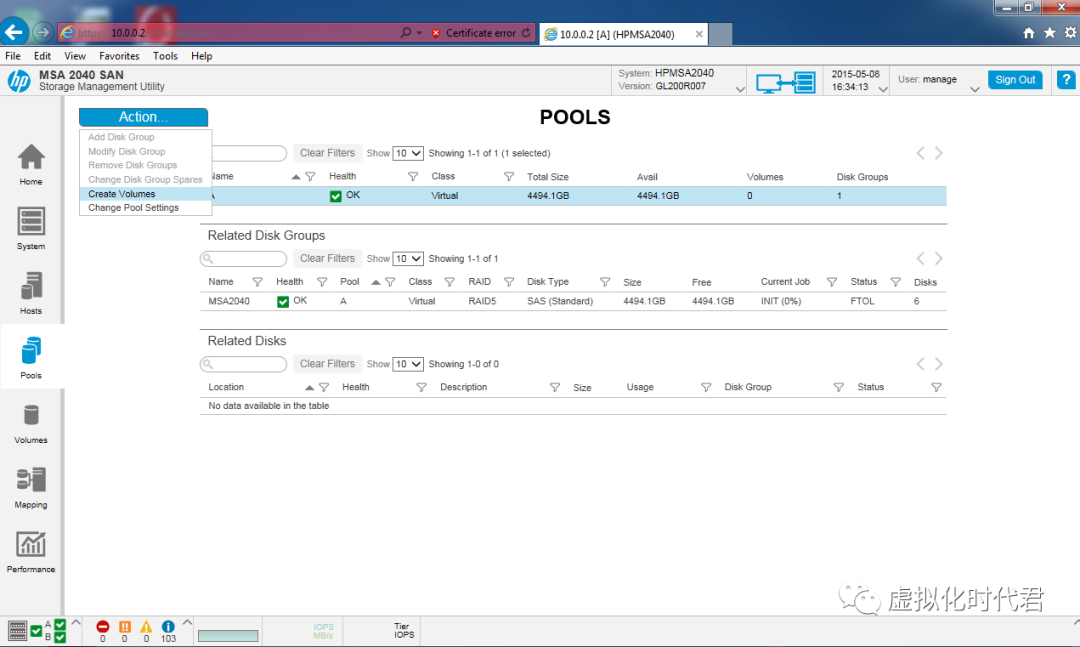
Task: Open the Volumes section in sidebar
Action: click(31, 423)
